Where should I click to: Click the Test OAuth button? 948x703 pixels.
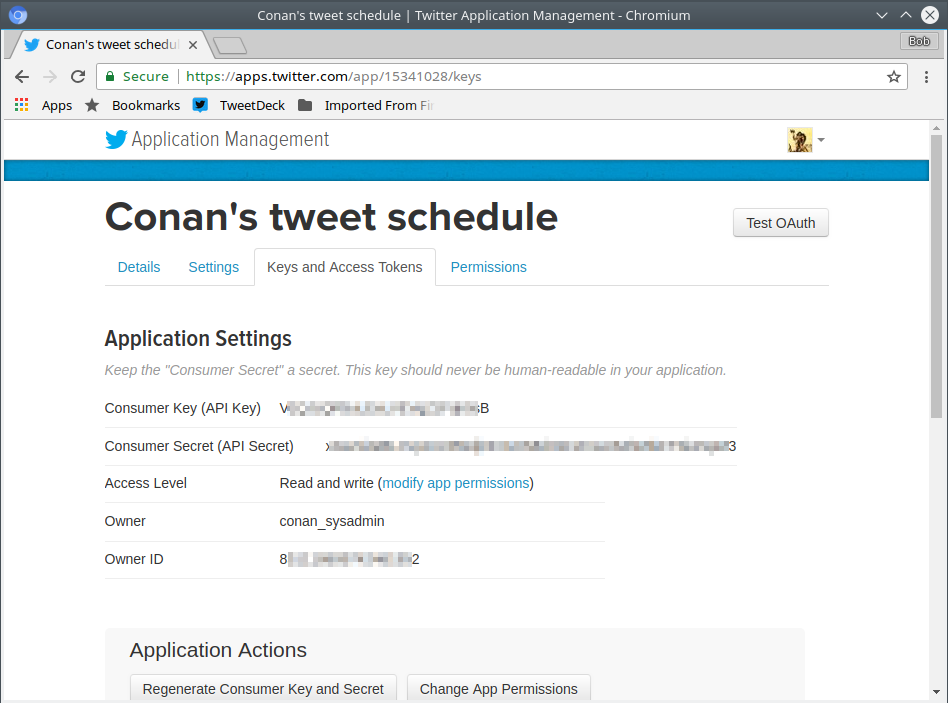(x=781, y=223)
